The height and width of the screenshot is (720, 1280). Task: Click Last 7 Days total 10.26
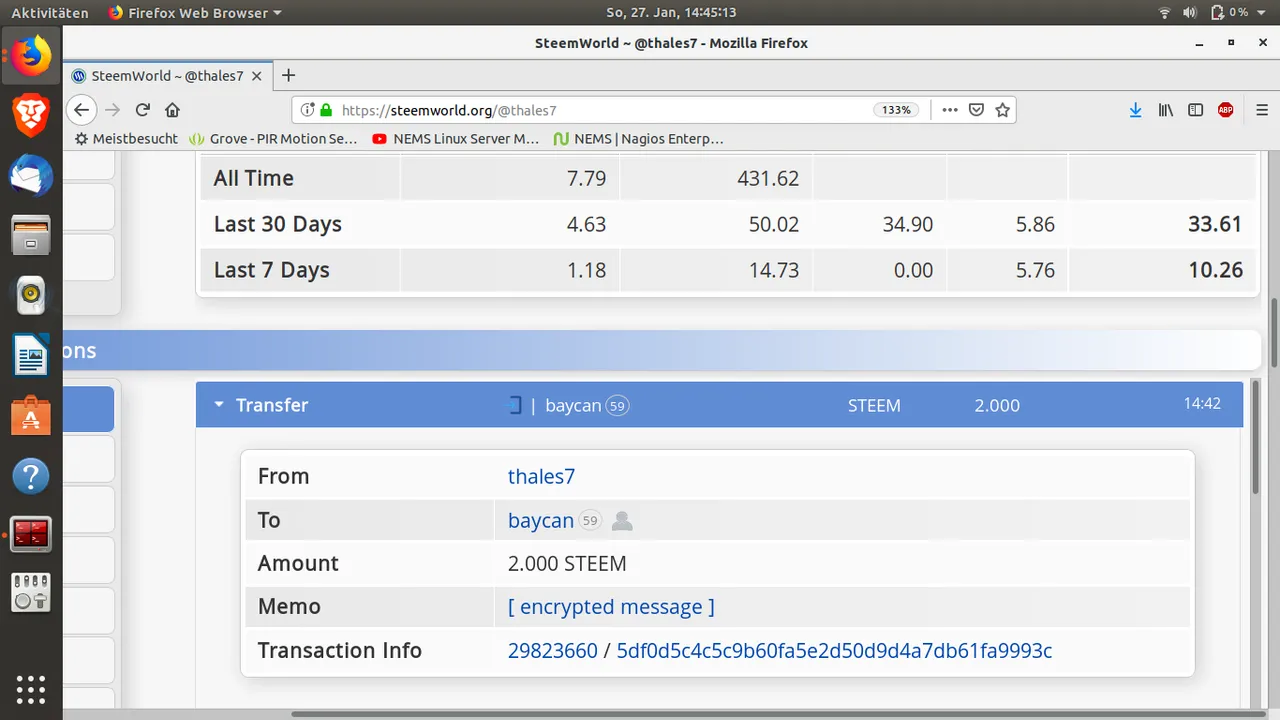click(1215, 270)
